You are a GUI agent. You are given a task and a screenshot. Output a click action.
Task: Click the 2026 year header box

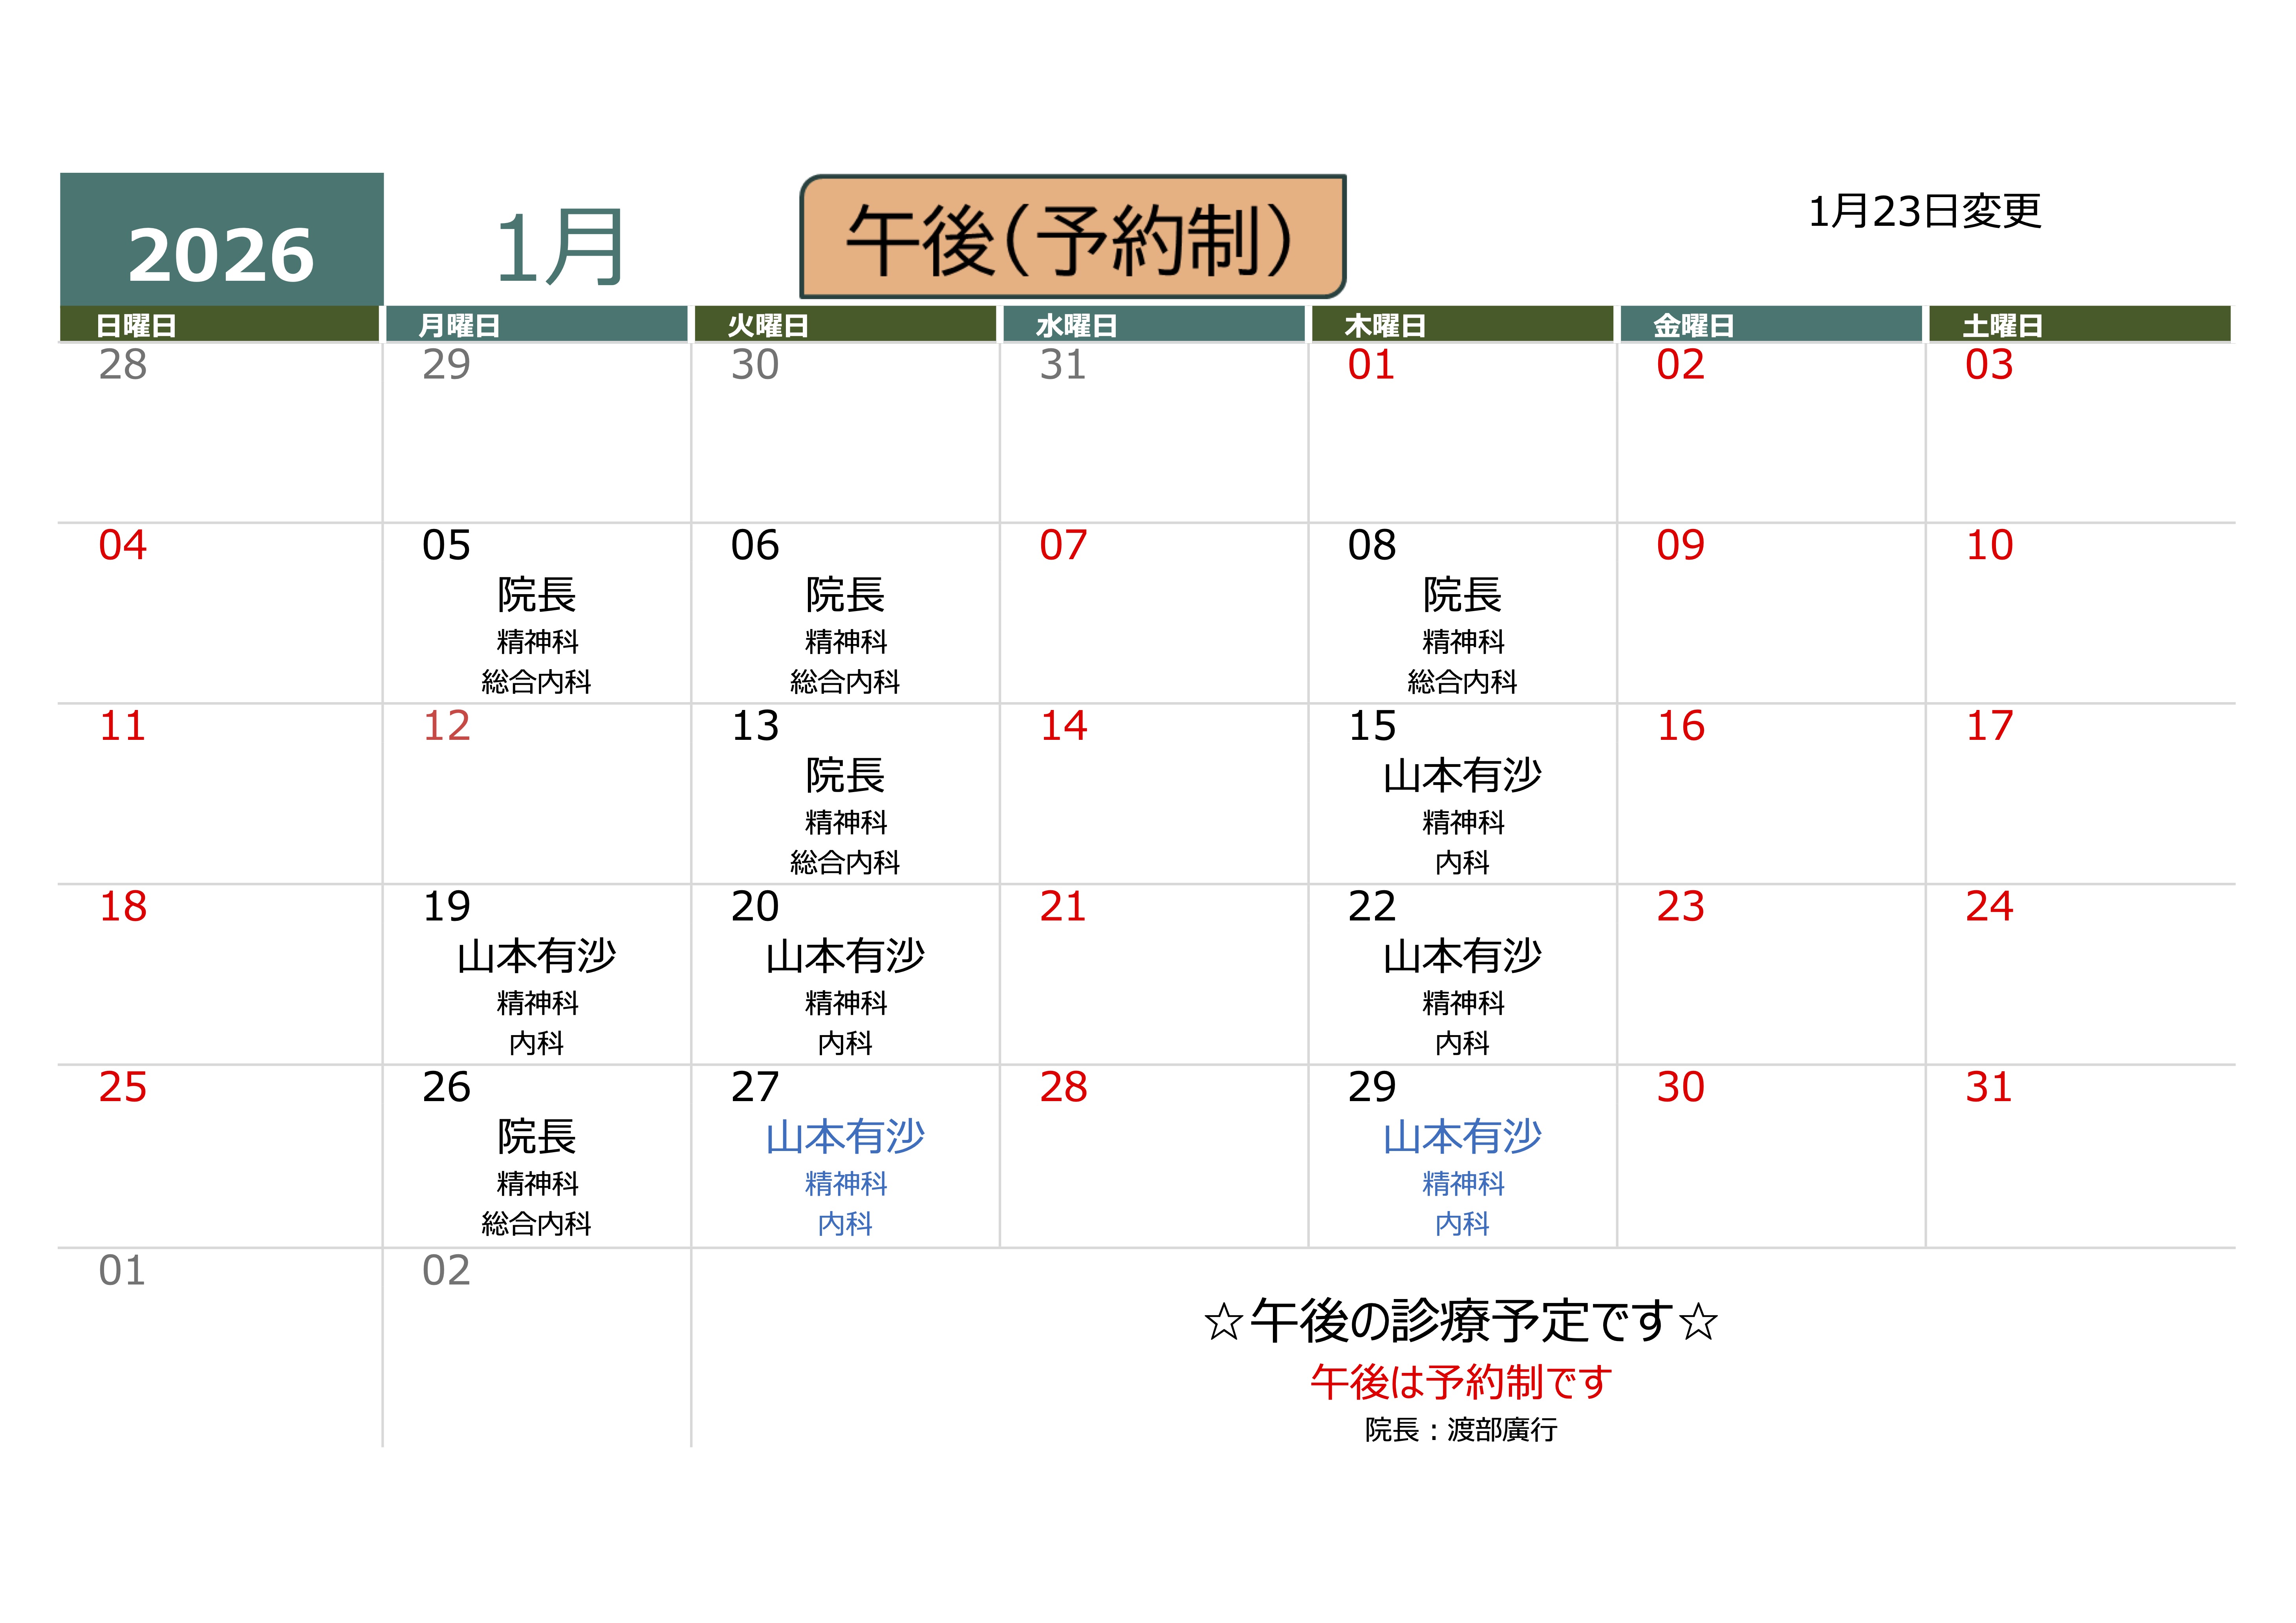click(221, 240)
